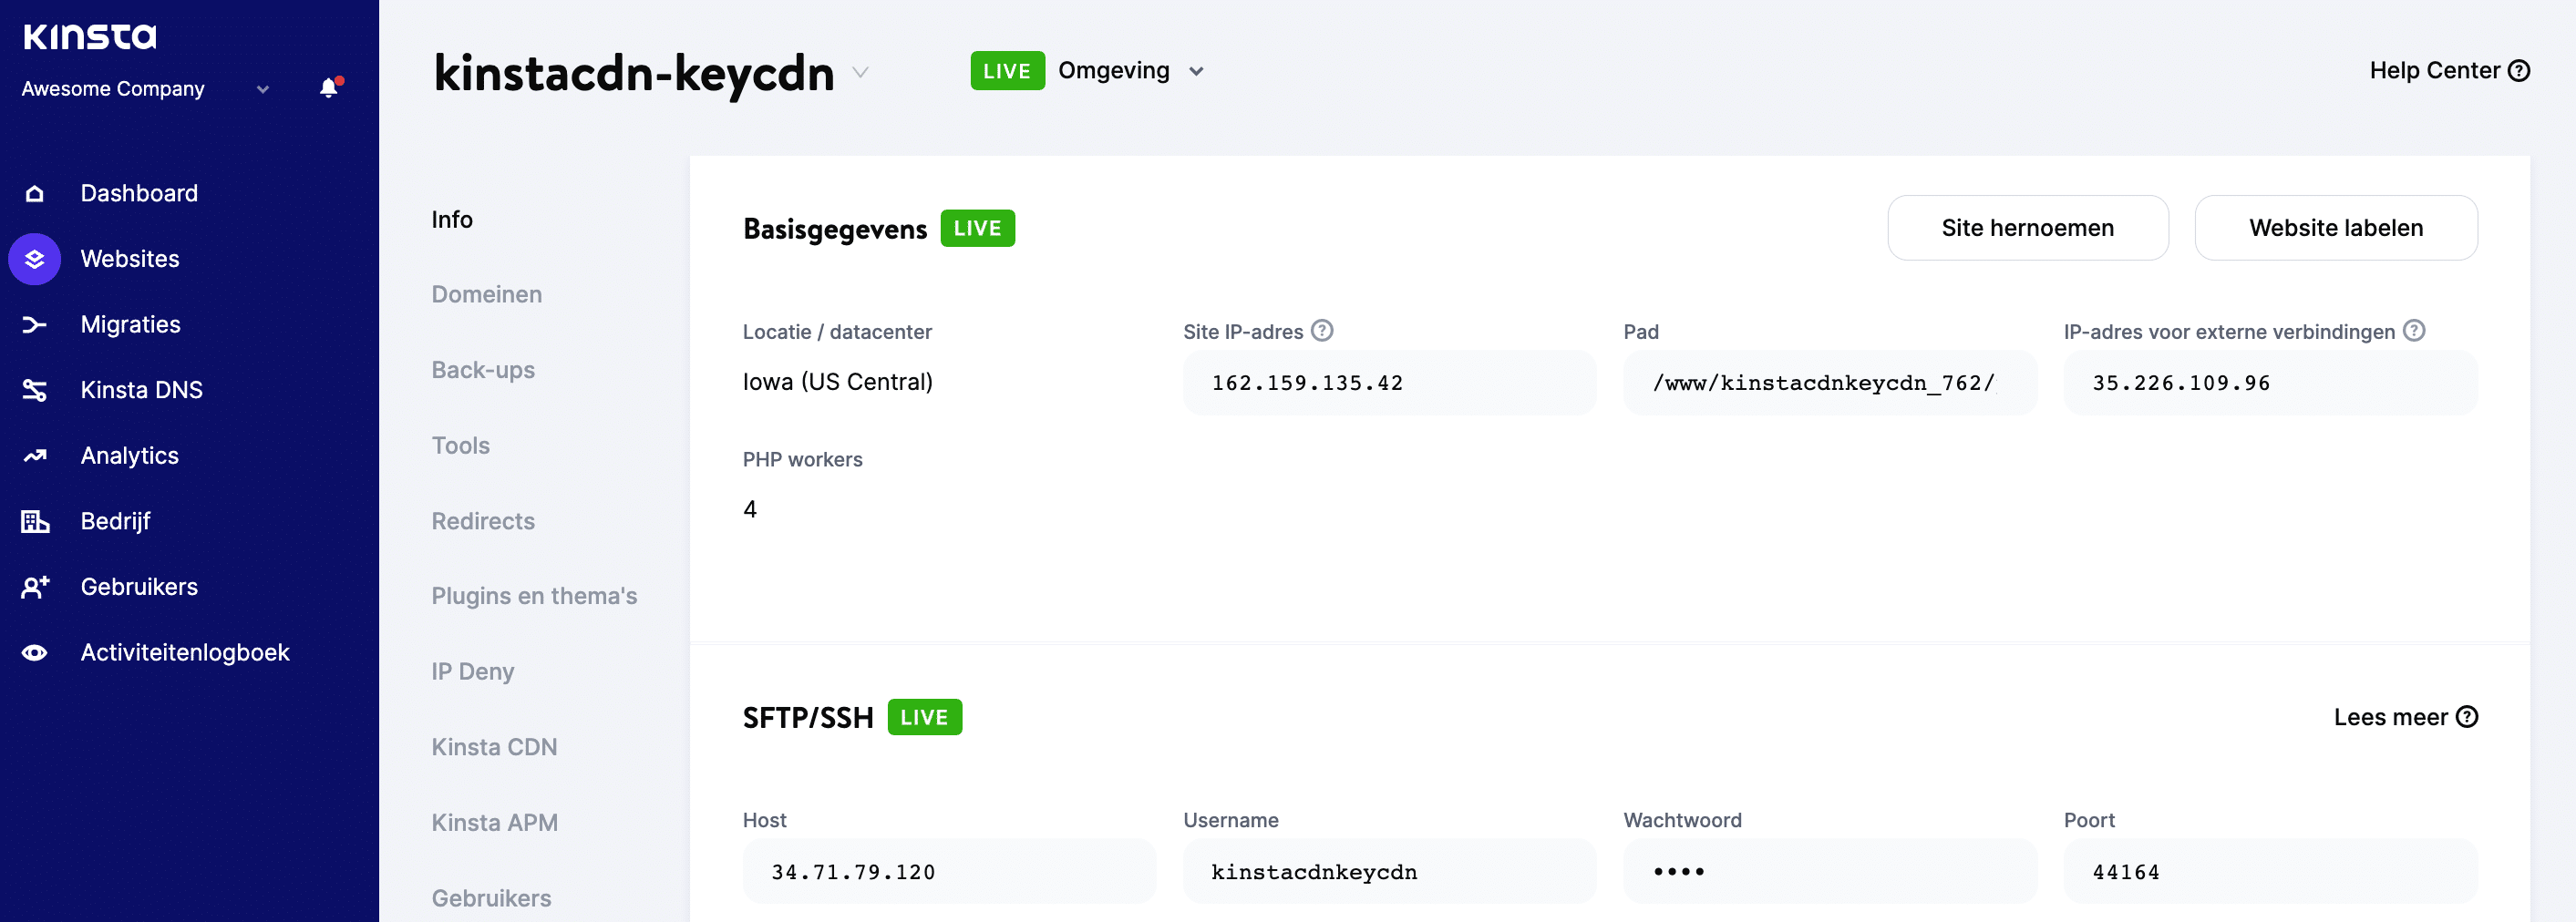Viewport: 2576px width, 922px height.
Task: Open Kinsta DNS via its sidebar icon
Action: [34, 389]
